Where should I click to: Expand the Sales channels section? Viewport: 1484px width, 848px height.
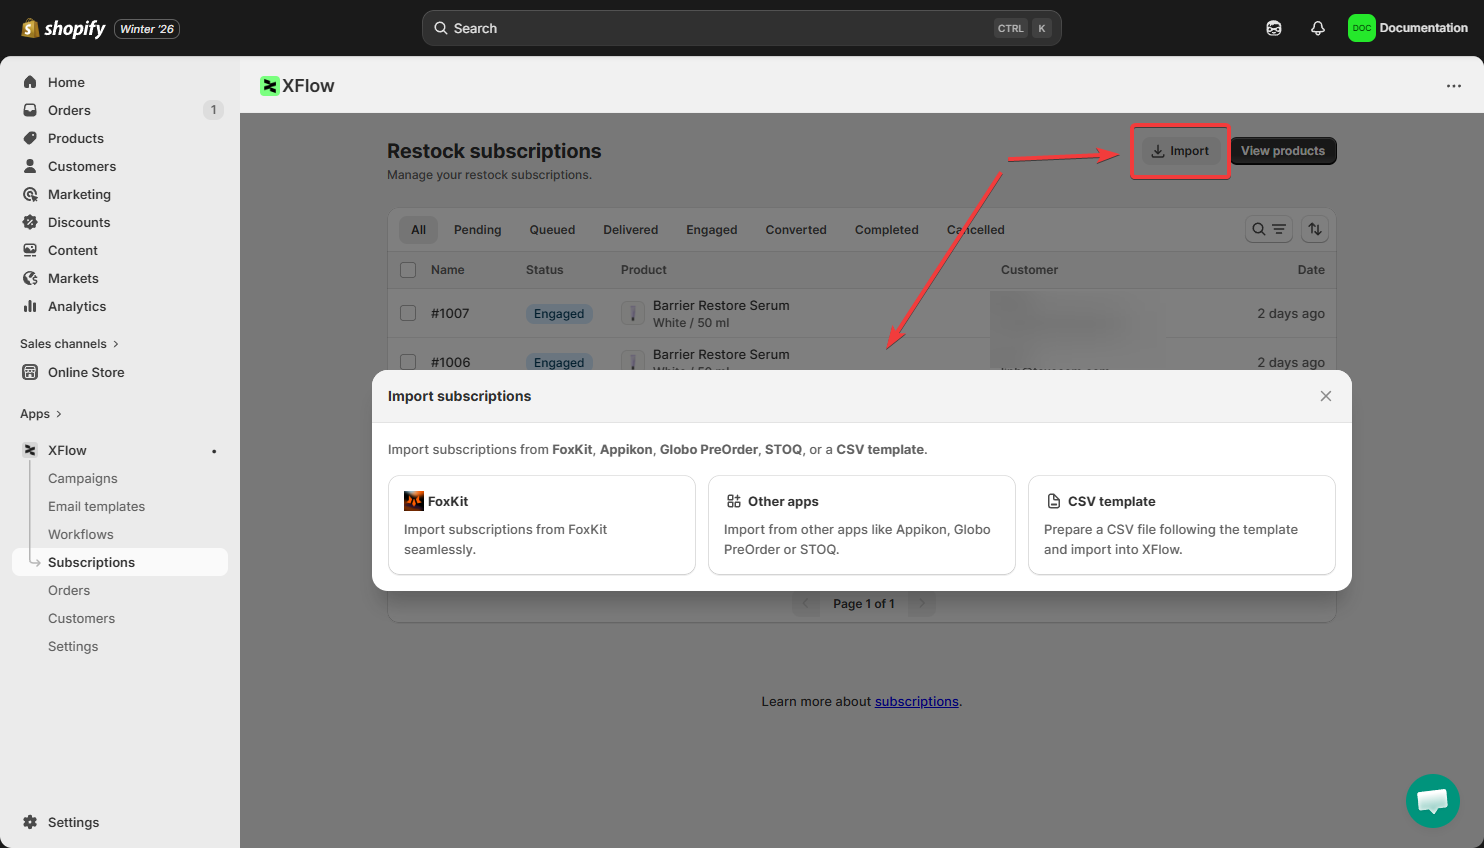[x=69, y=344]
